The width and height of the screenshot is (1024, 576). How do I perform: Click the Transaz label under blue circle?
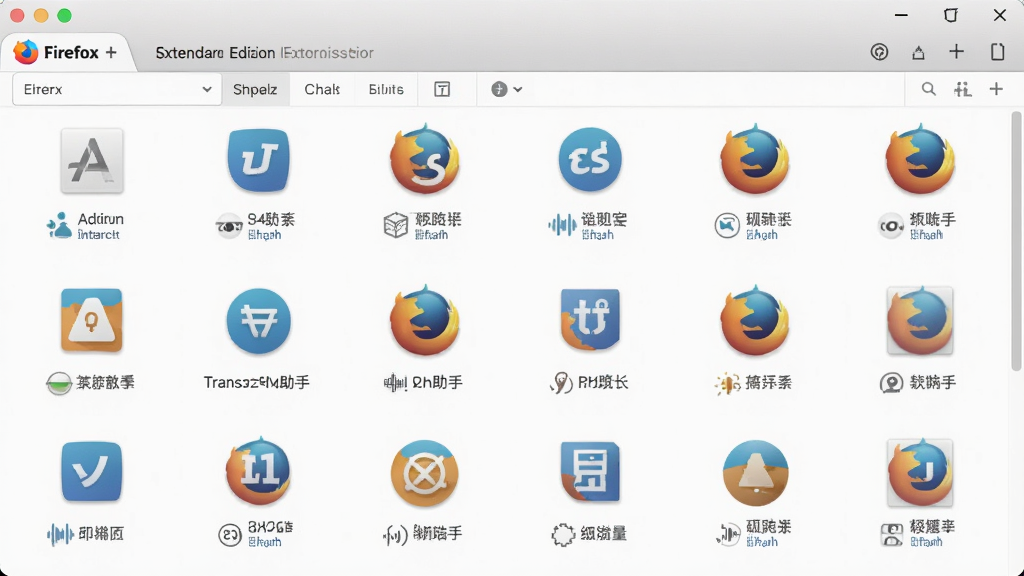click(x=256, y=382)
